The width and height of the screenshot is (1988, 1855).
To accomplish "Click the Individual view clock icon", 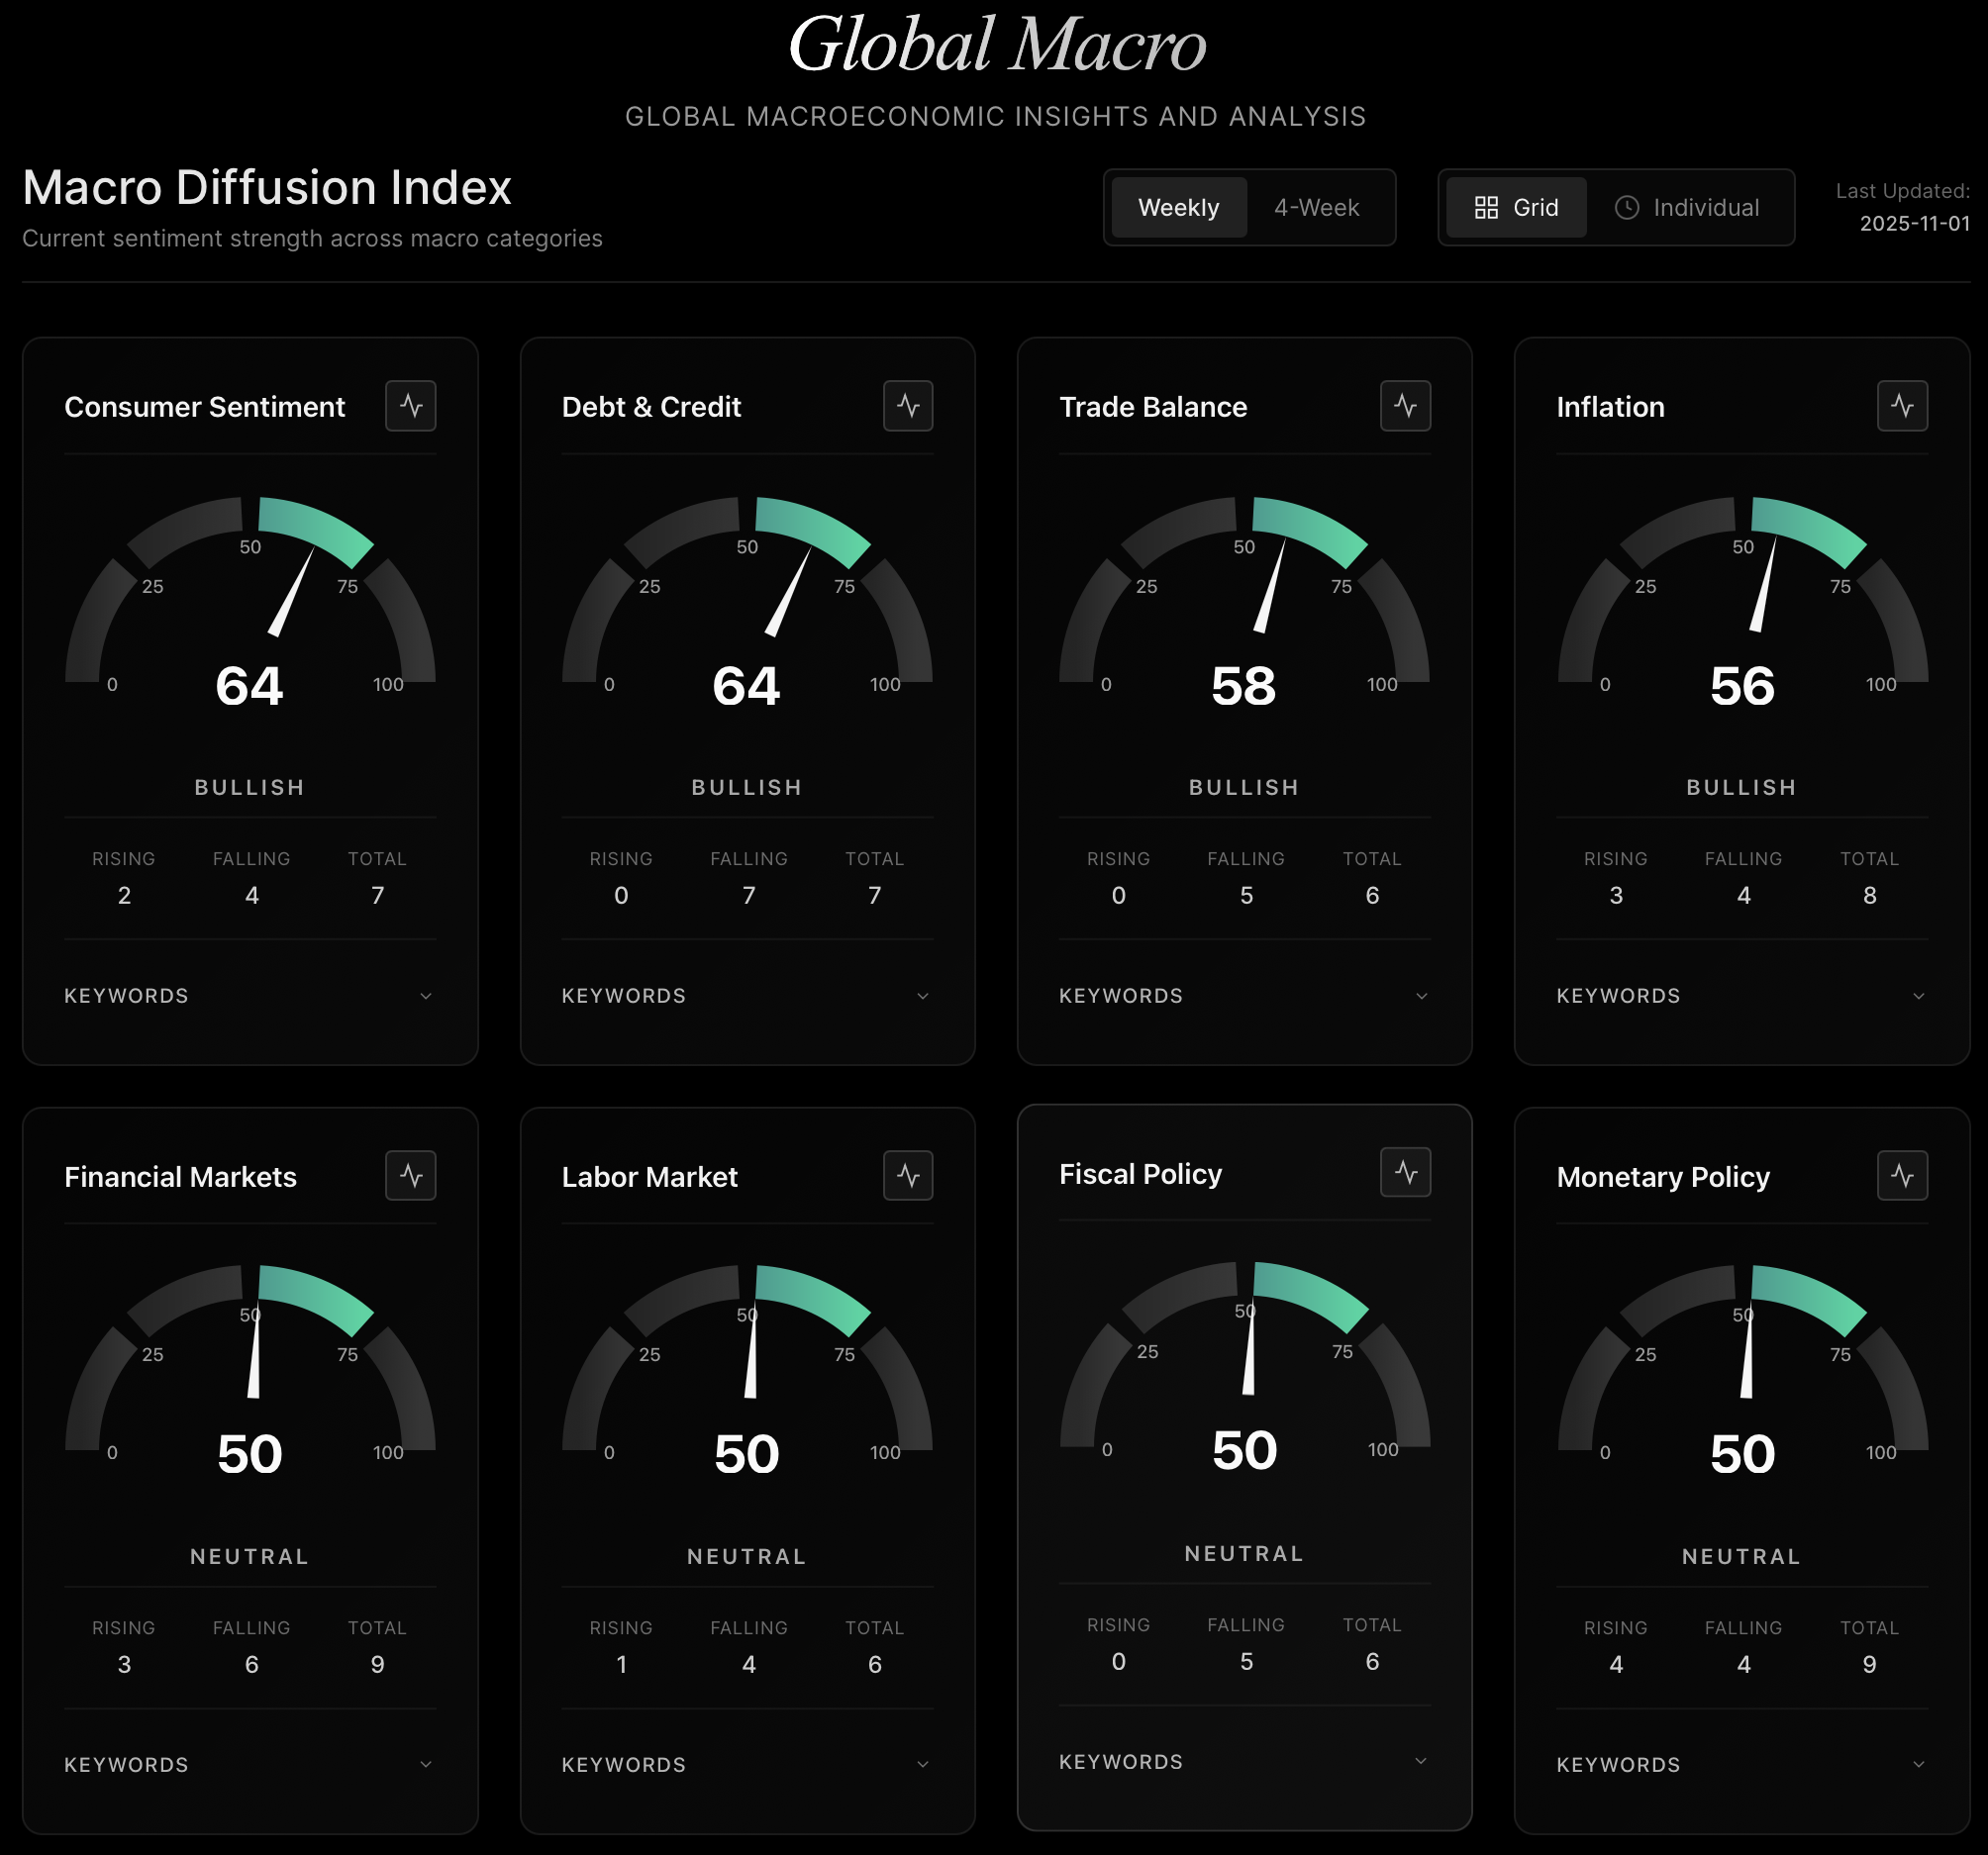I will pyautogui.click(x=1626, y=207).
